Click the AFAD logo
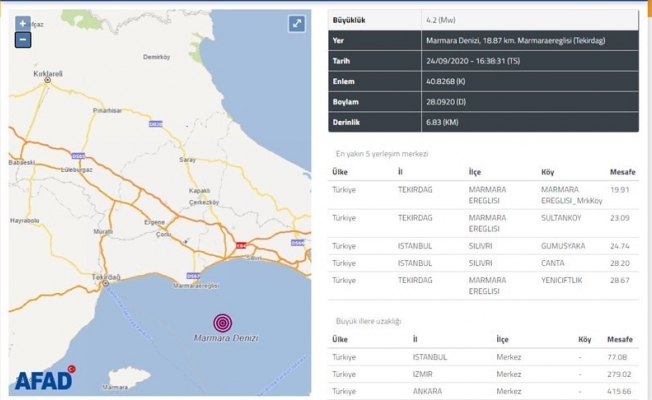The height and width of the screenshot is (400, 652). pyautogui.click(x=44, y=379)
